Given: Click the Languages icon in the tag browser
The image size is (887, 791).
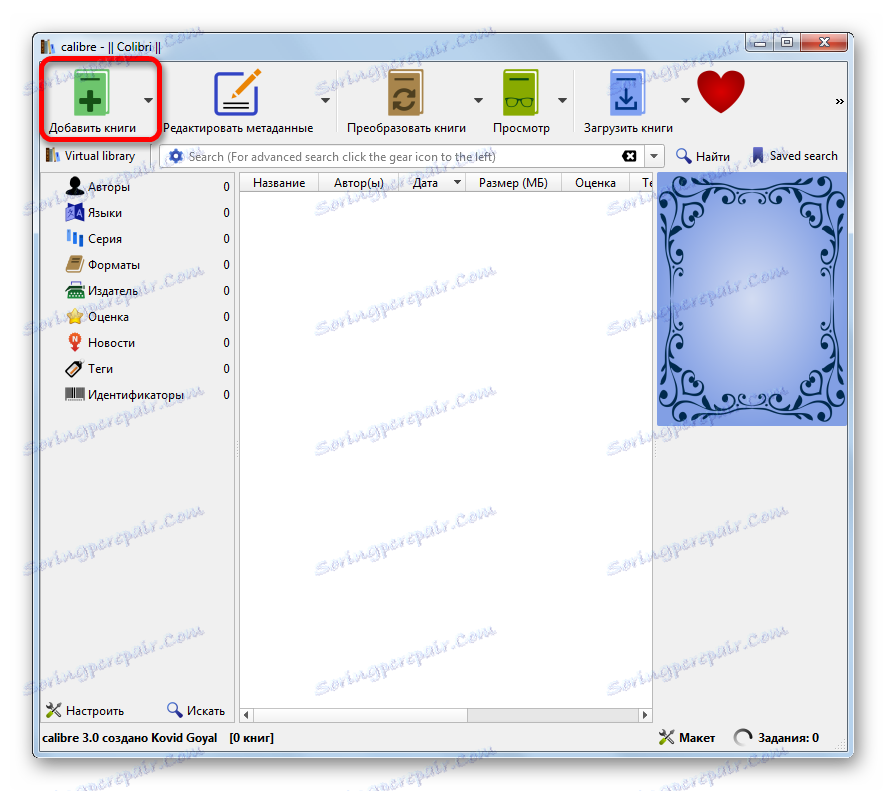Looking at the screenshot, I should [x=75, y=212].
